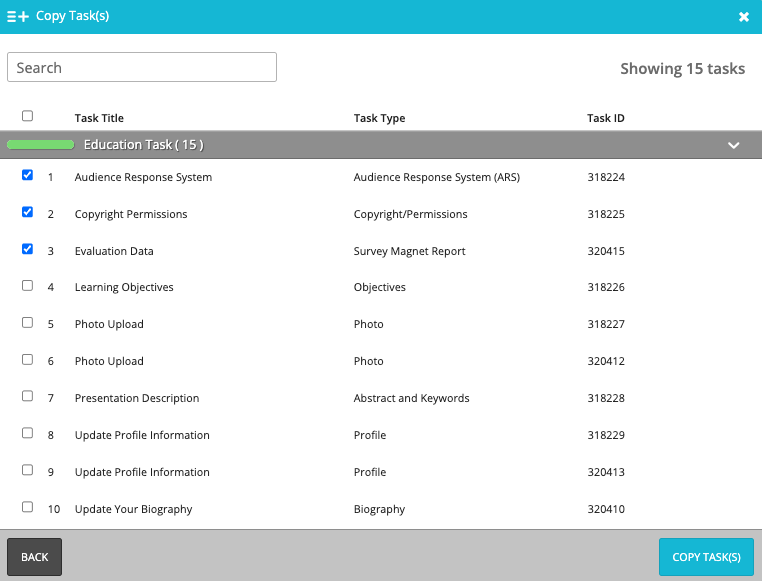Click Audience Response System (ARS) task type

point(437,177)
